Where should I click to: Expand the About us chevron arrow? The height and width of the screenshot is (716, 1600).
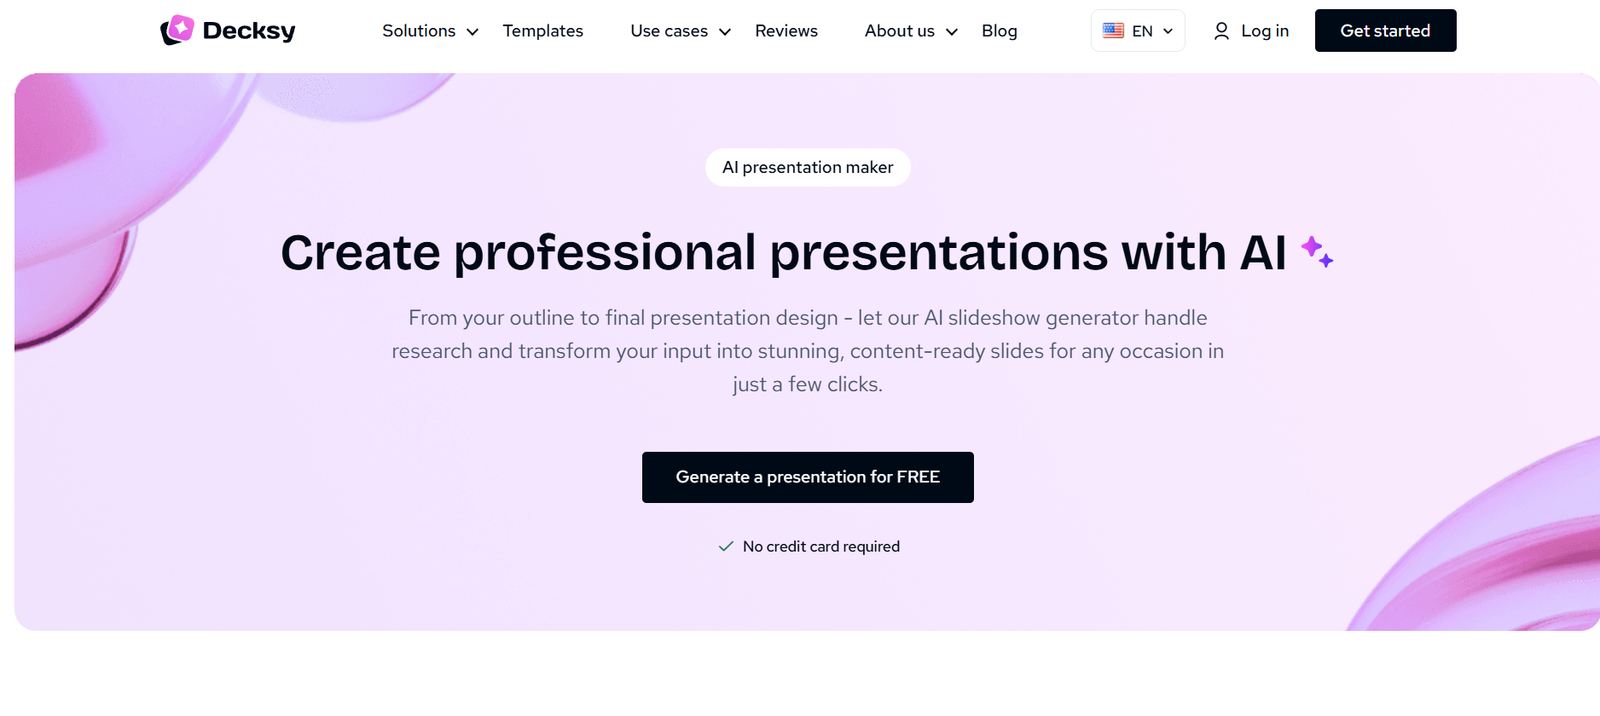point(952,32)
